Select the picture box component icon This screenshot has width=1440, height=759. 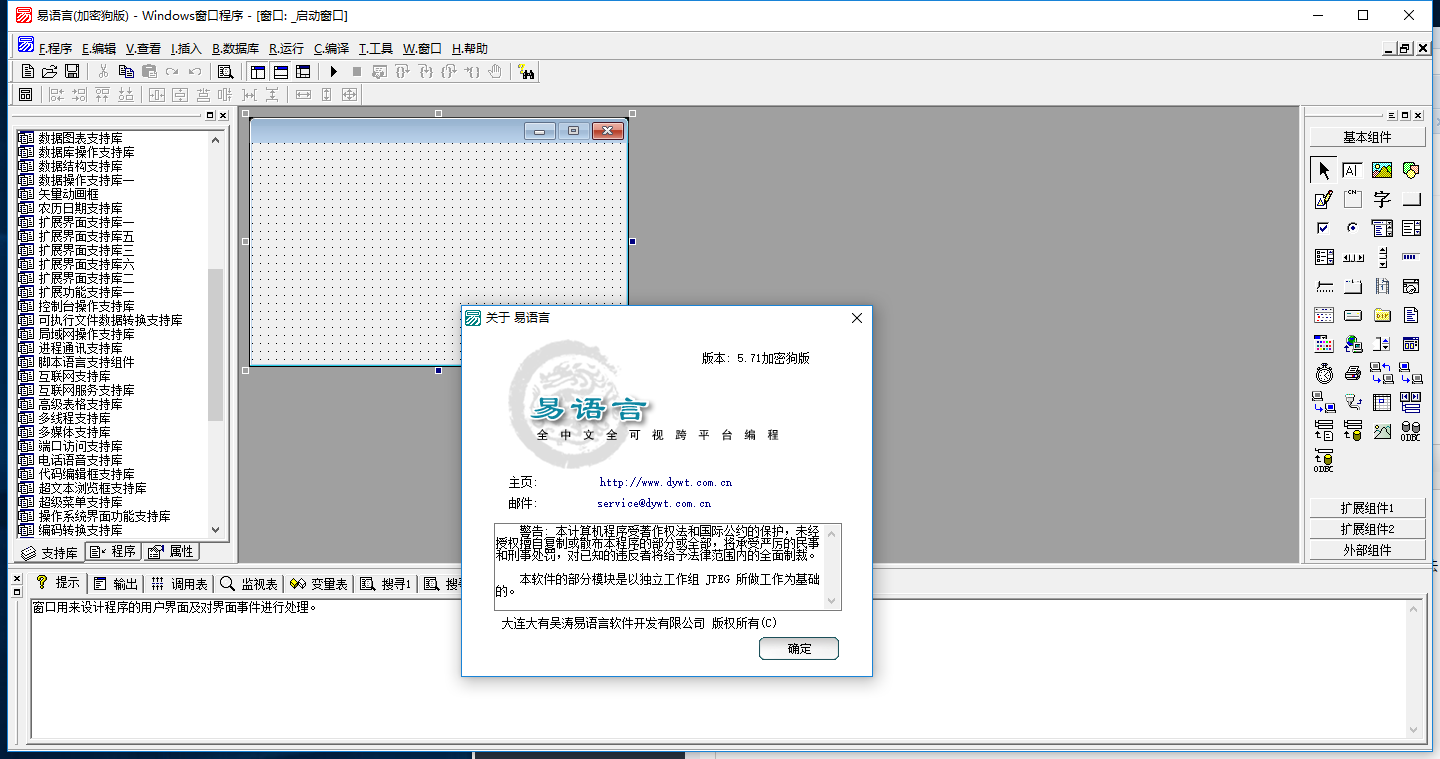tap(1382, 170)
